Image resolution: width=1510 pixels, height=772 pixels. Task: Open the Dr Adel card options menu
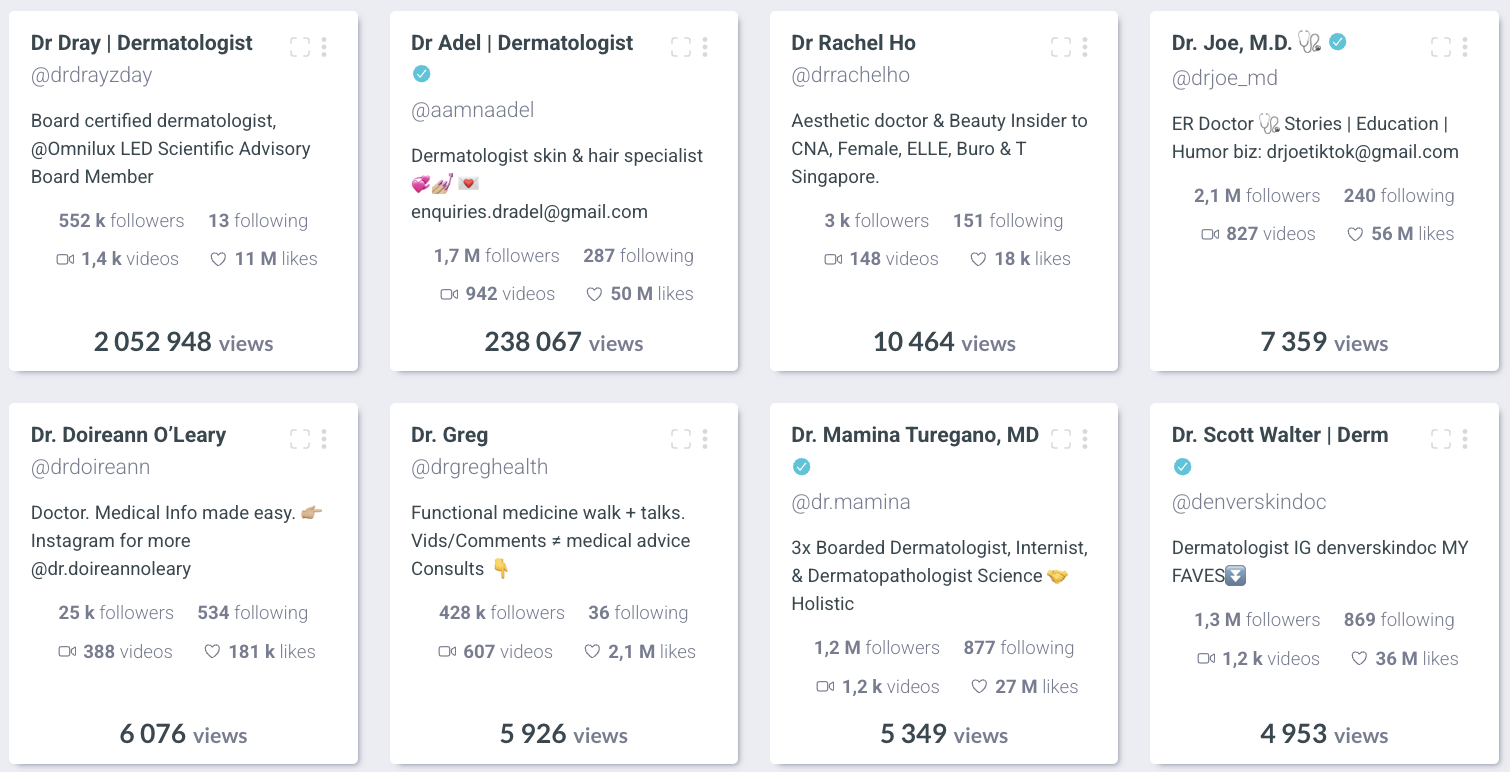click(705, 47)
